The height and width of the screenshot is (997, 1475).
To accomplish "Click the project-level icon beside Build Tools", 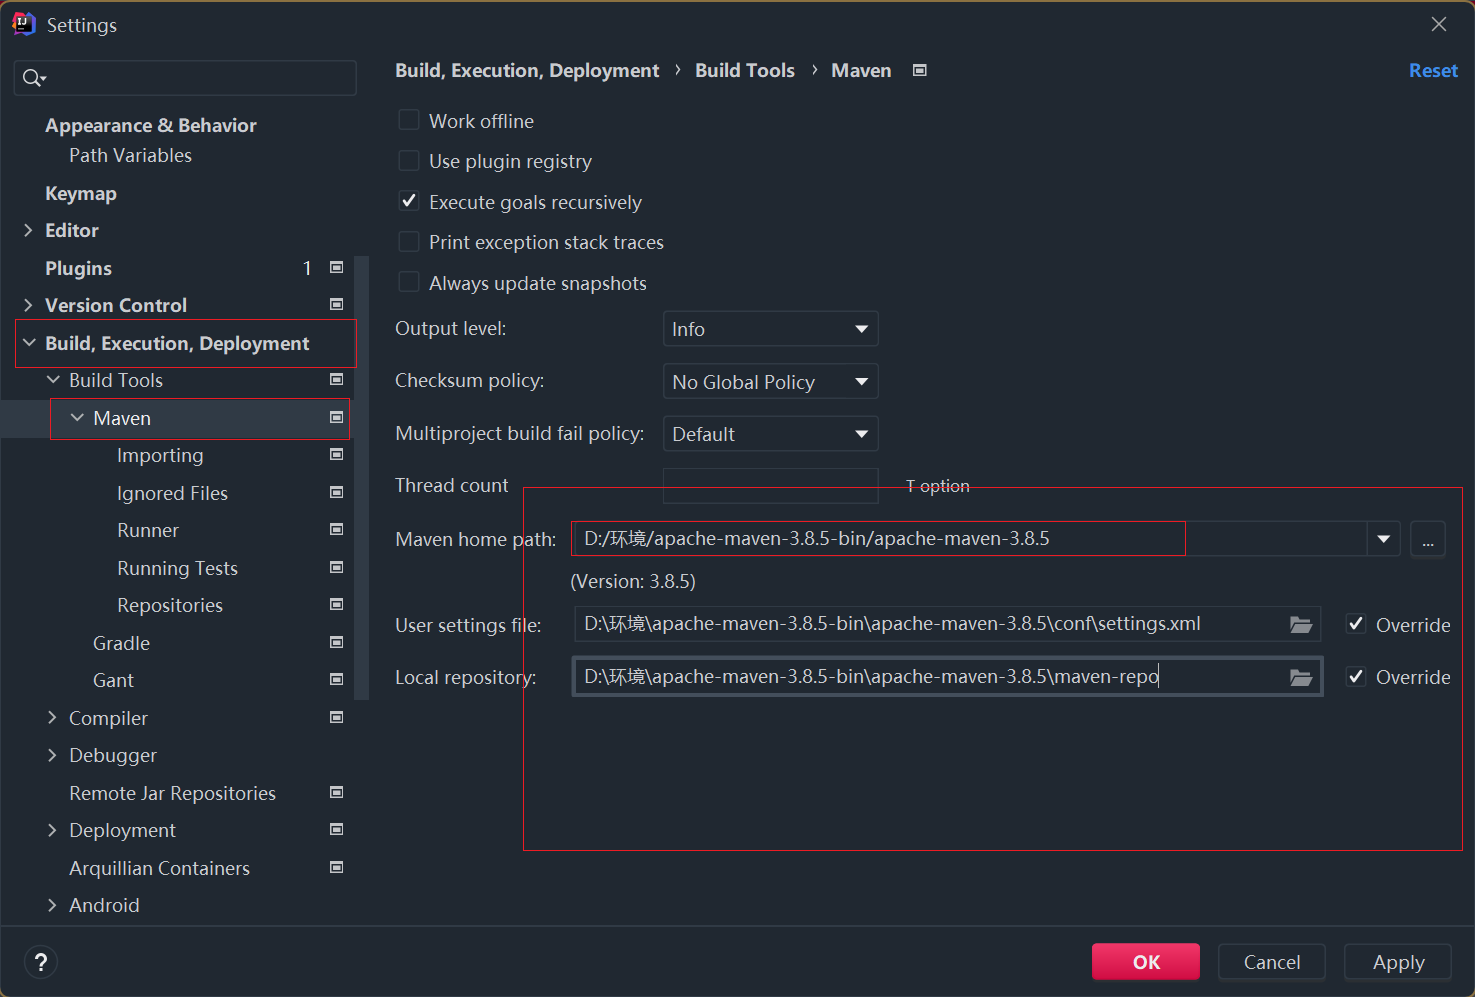I will click(337, 379).
